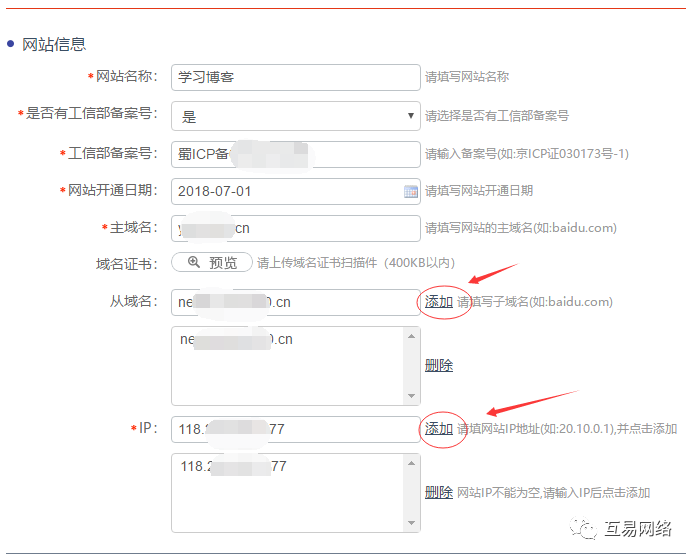Click 添加 next to the IP field
Image resolution: width=694 pixels, height=560 pixels.
coord(439,429)
